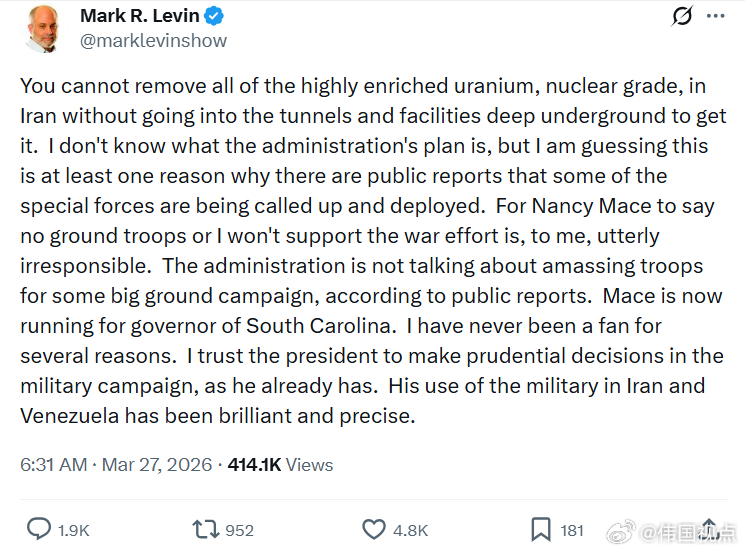Click the 4.8K likes count
This screenshot has height=552, width=745.
pyautogui.click(x=410, y=530)
